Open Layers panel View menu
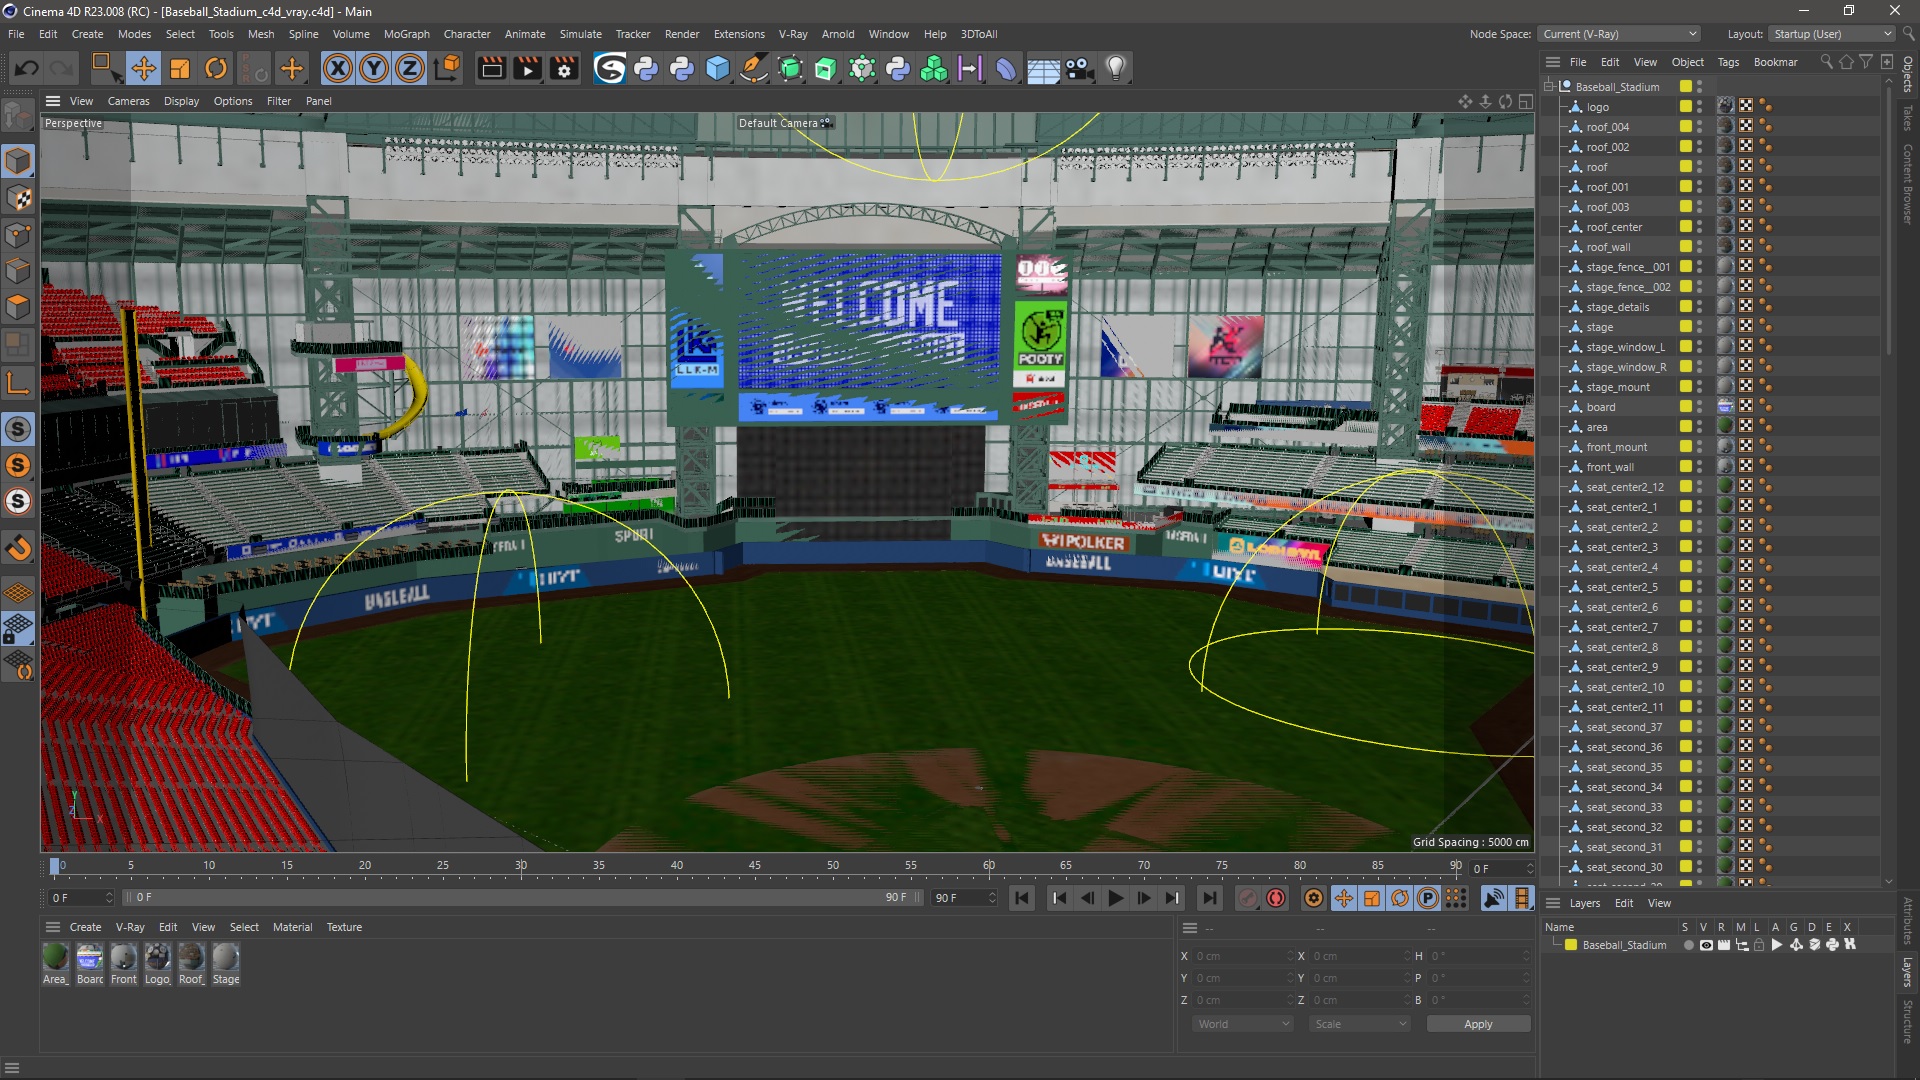Viewport: 1920px width, 1080px height. click(1659, 903)
